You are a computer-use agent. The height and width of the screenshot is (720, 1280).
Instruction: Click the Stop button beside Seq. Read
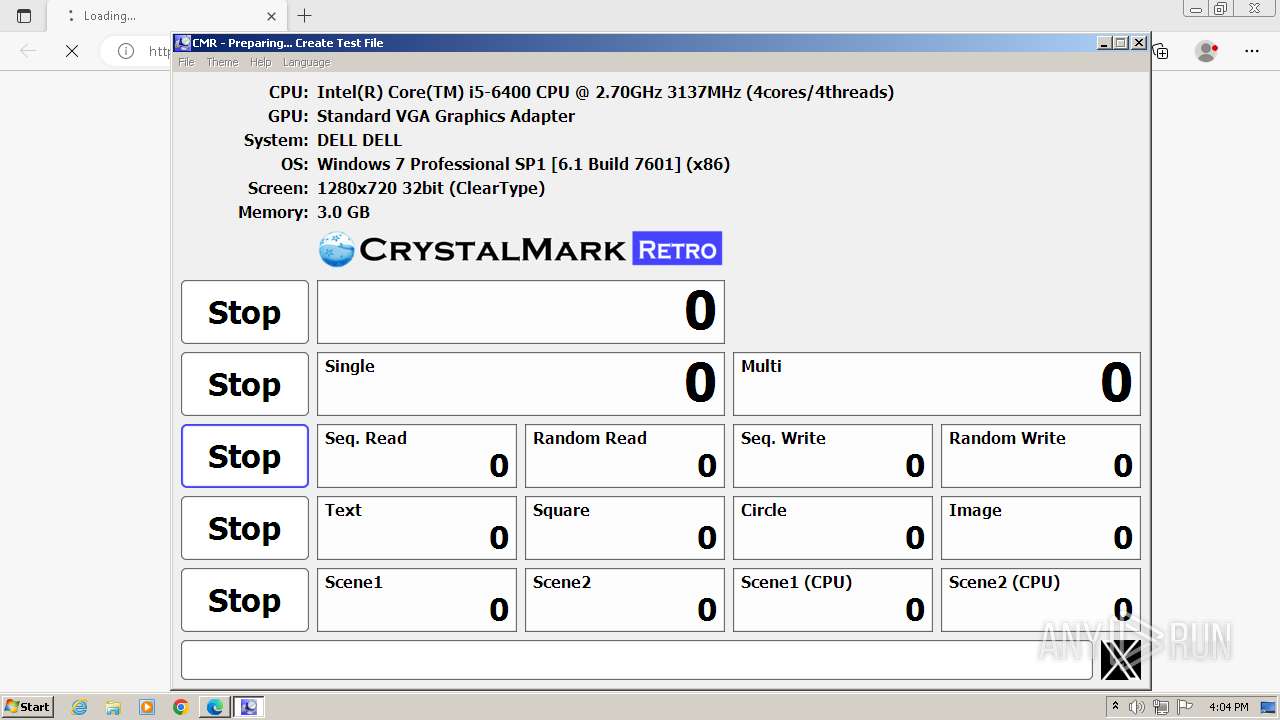[245, 456]
